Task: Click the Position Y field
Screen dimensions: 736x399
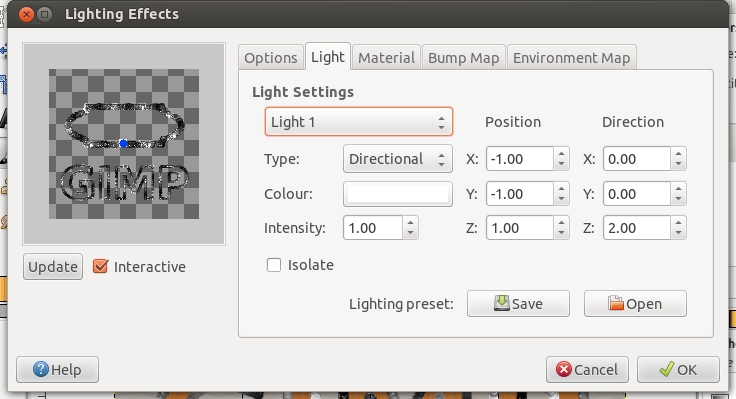Action: click(x=520, y=194)
